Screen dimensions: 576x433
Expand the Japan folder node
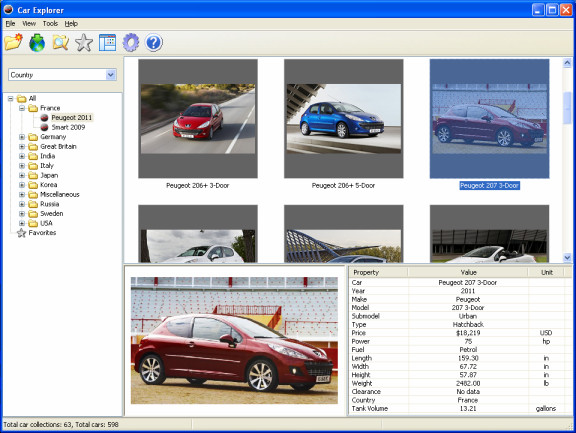pos(22,175)
